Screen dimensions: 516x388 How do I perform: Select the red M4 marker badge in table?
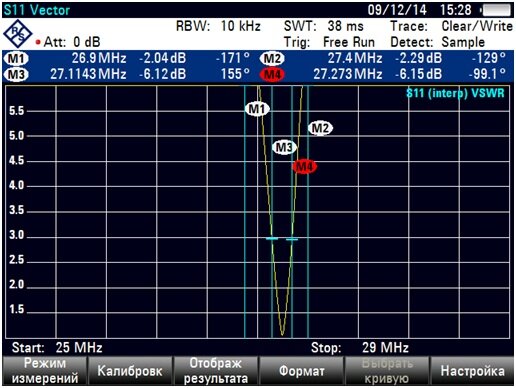point(272,74)
